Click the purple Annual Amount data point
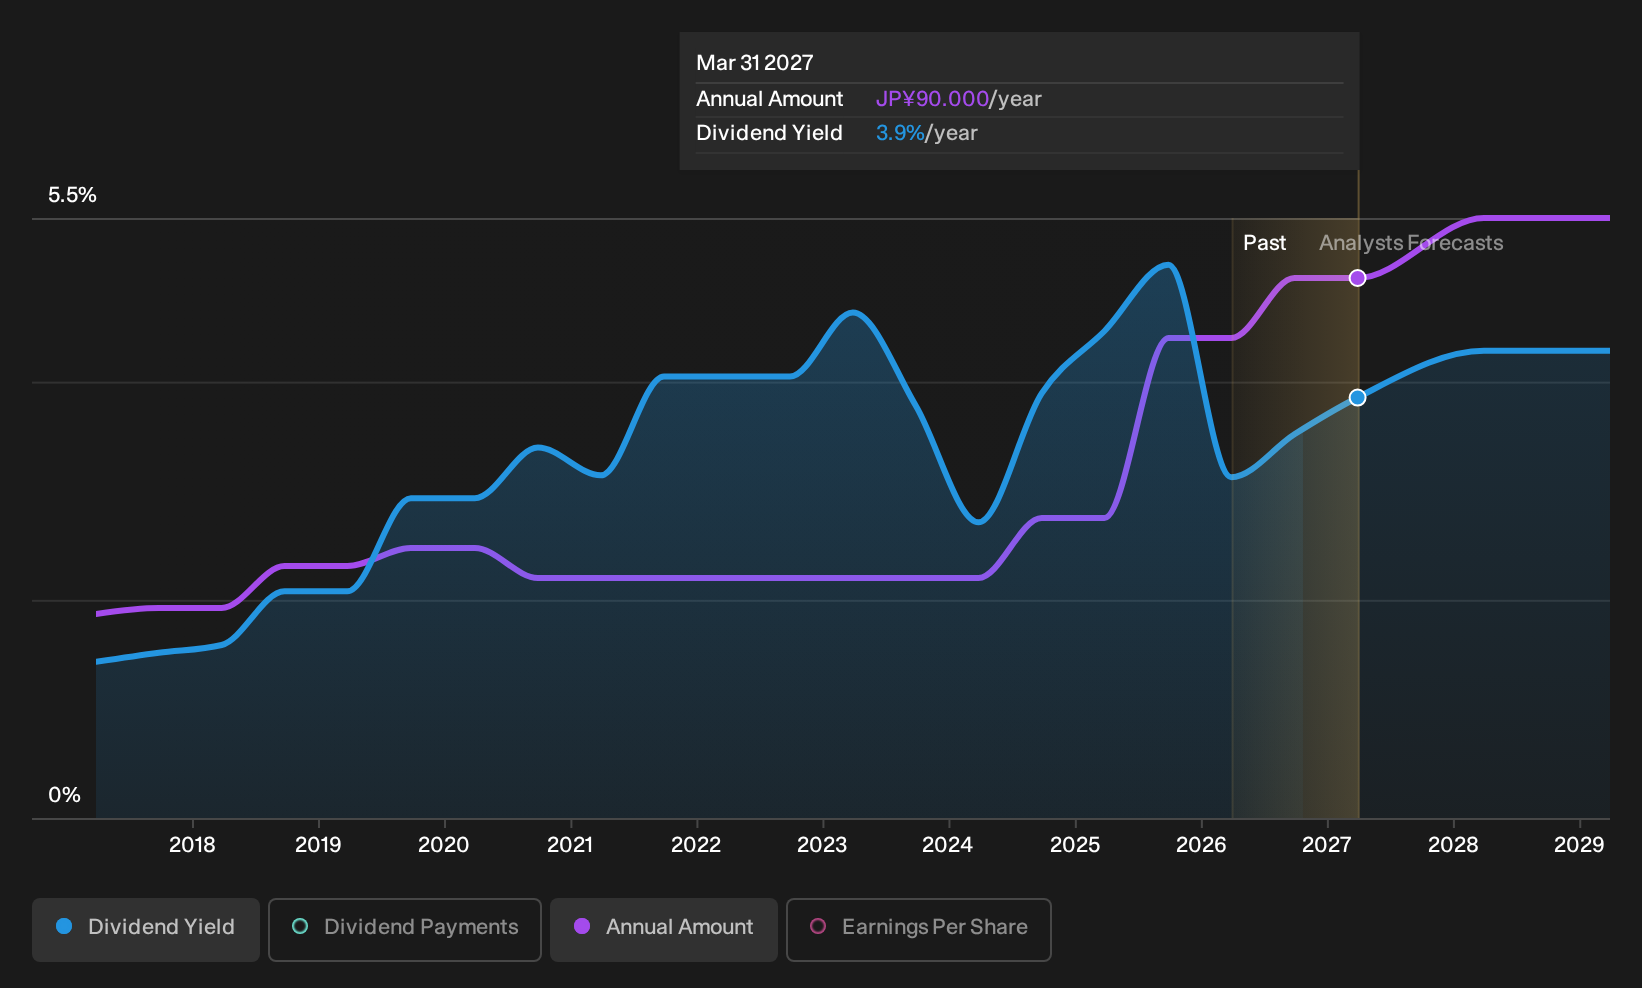Image resolution: width=1642 pixels, height=988 pixels. click(1357, 278)
